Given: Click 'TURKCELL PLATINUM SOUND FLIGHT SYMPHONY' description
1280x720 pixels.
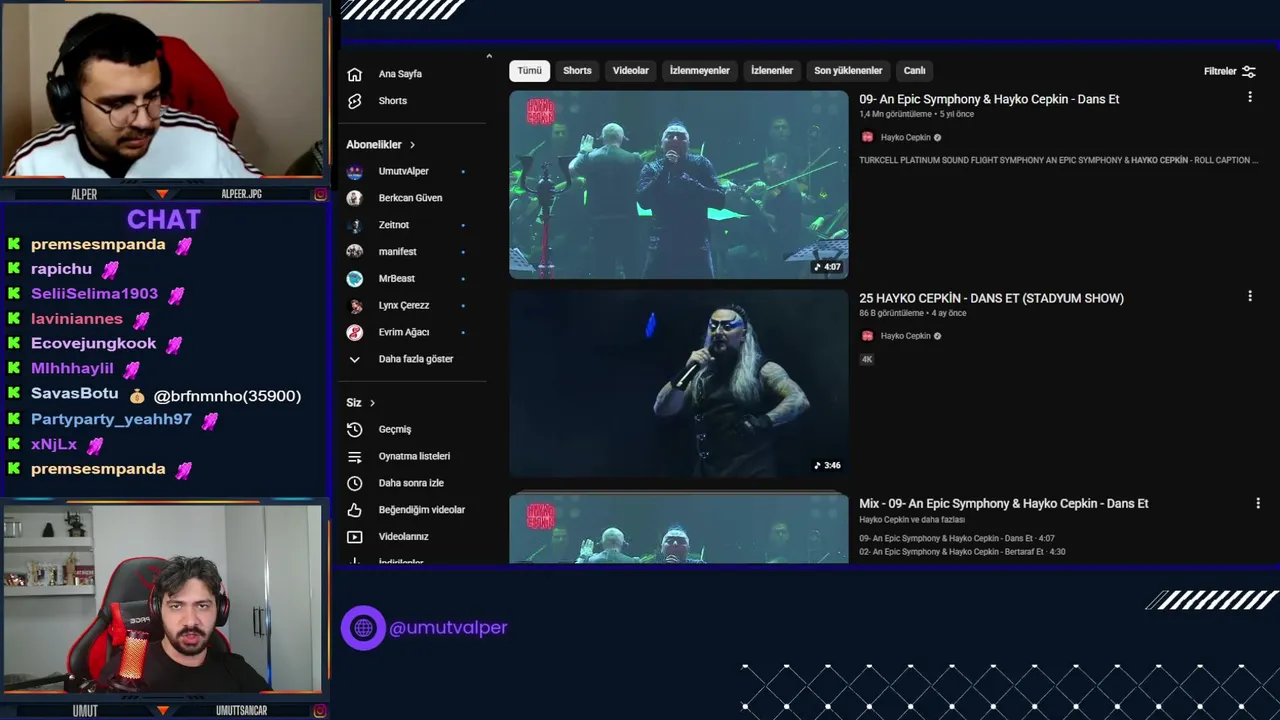Looking at the screenshot, I should pos(1058,160).
